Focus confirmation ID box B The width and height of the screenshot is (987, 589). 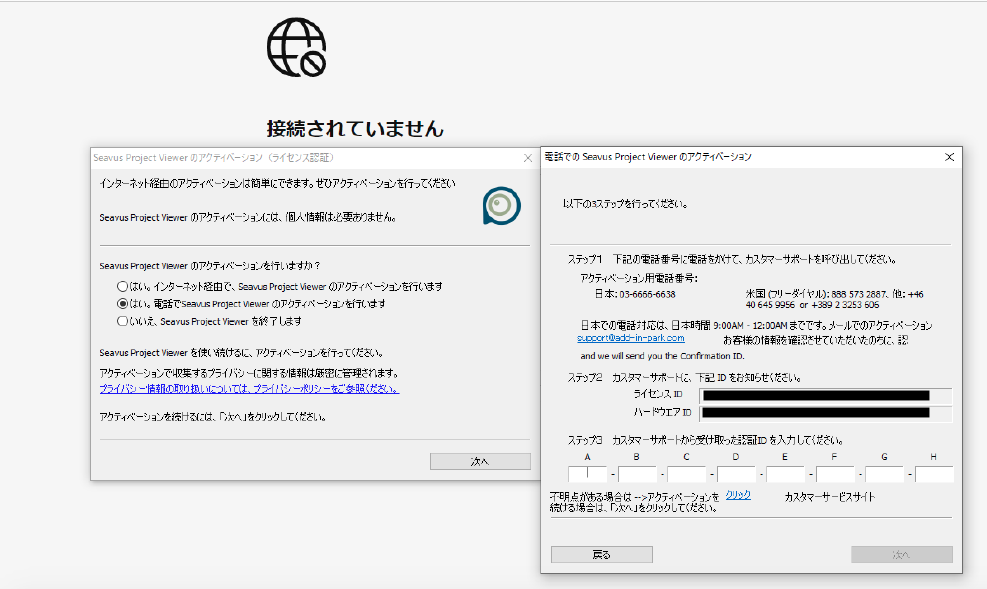coord(637,474)
